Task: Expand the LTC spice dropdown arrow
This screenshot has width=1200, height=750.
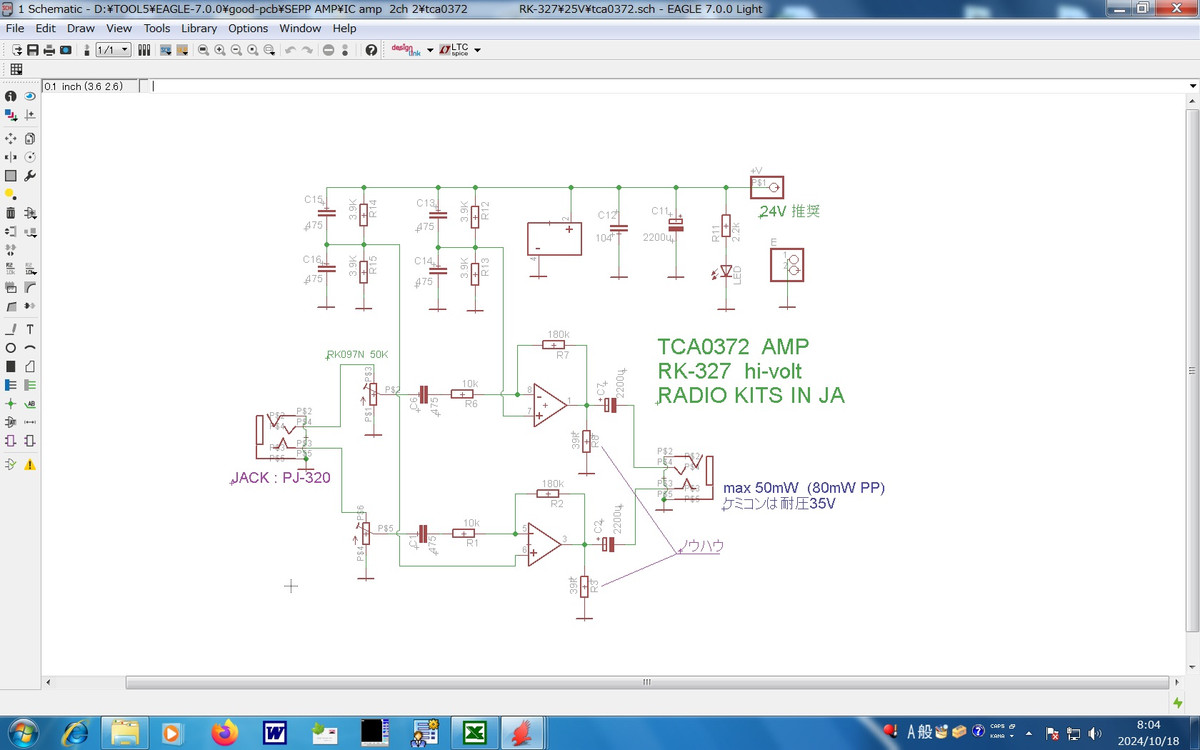Action: point(477,50)
